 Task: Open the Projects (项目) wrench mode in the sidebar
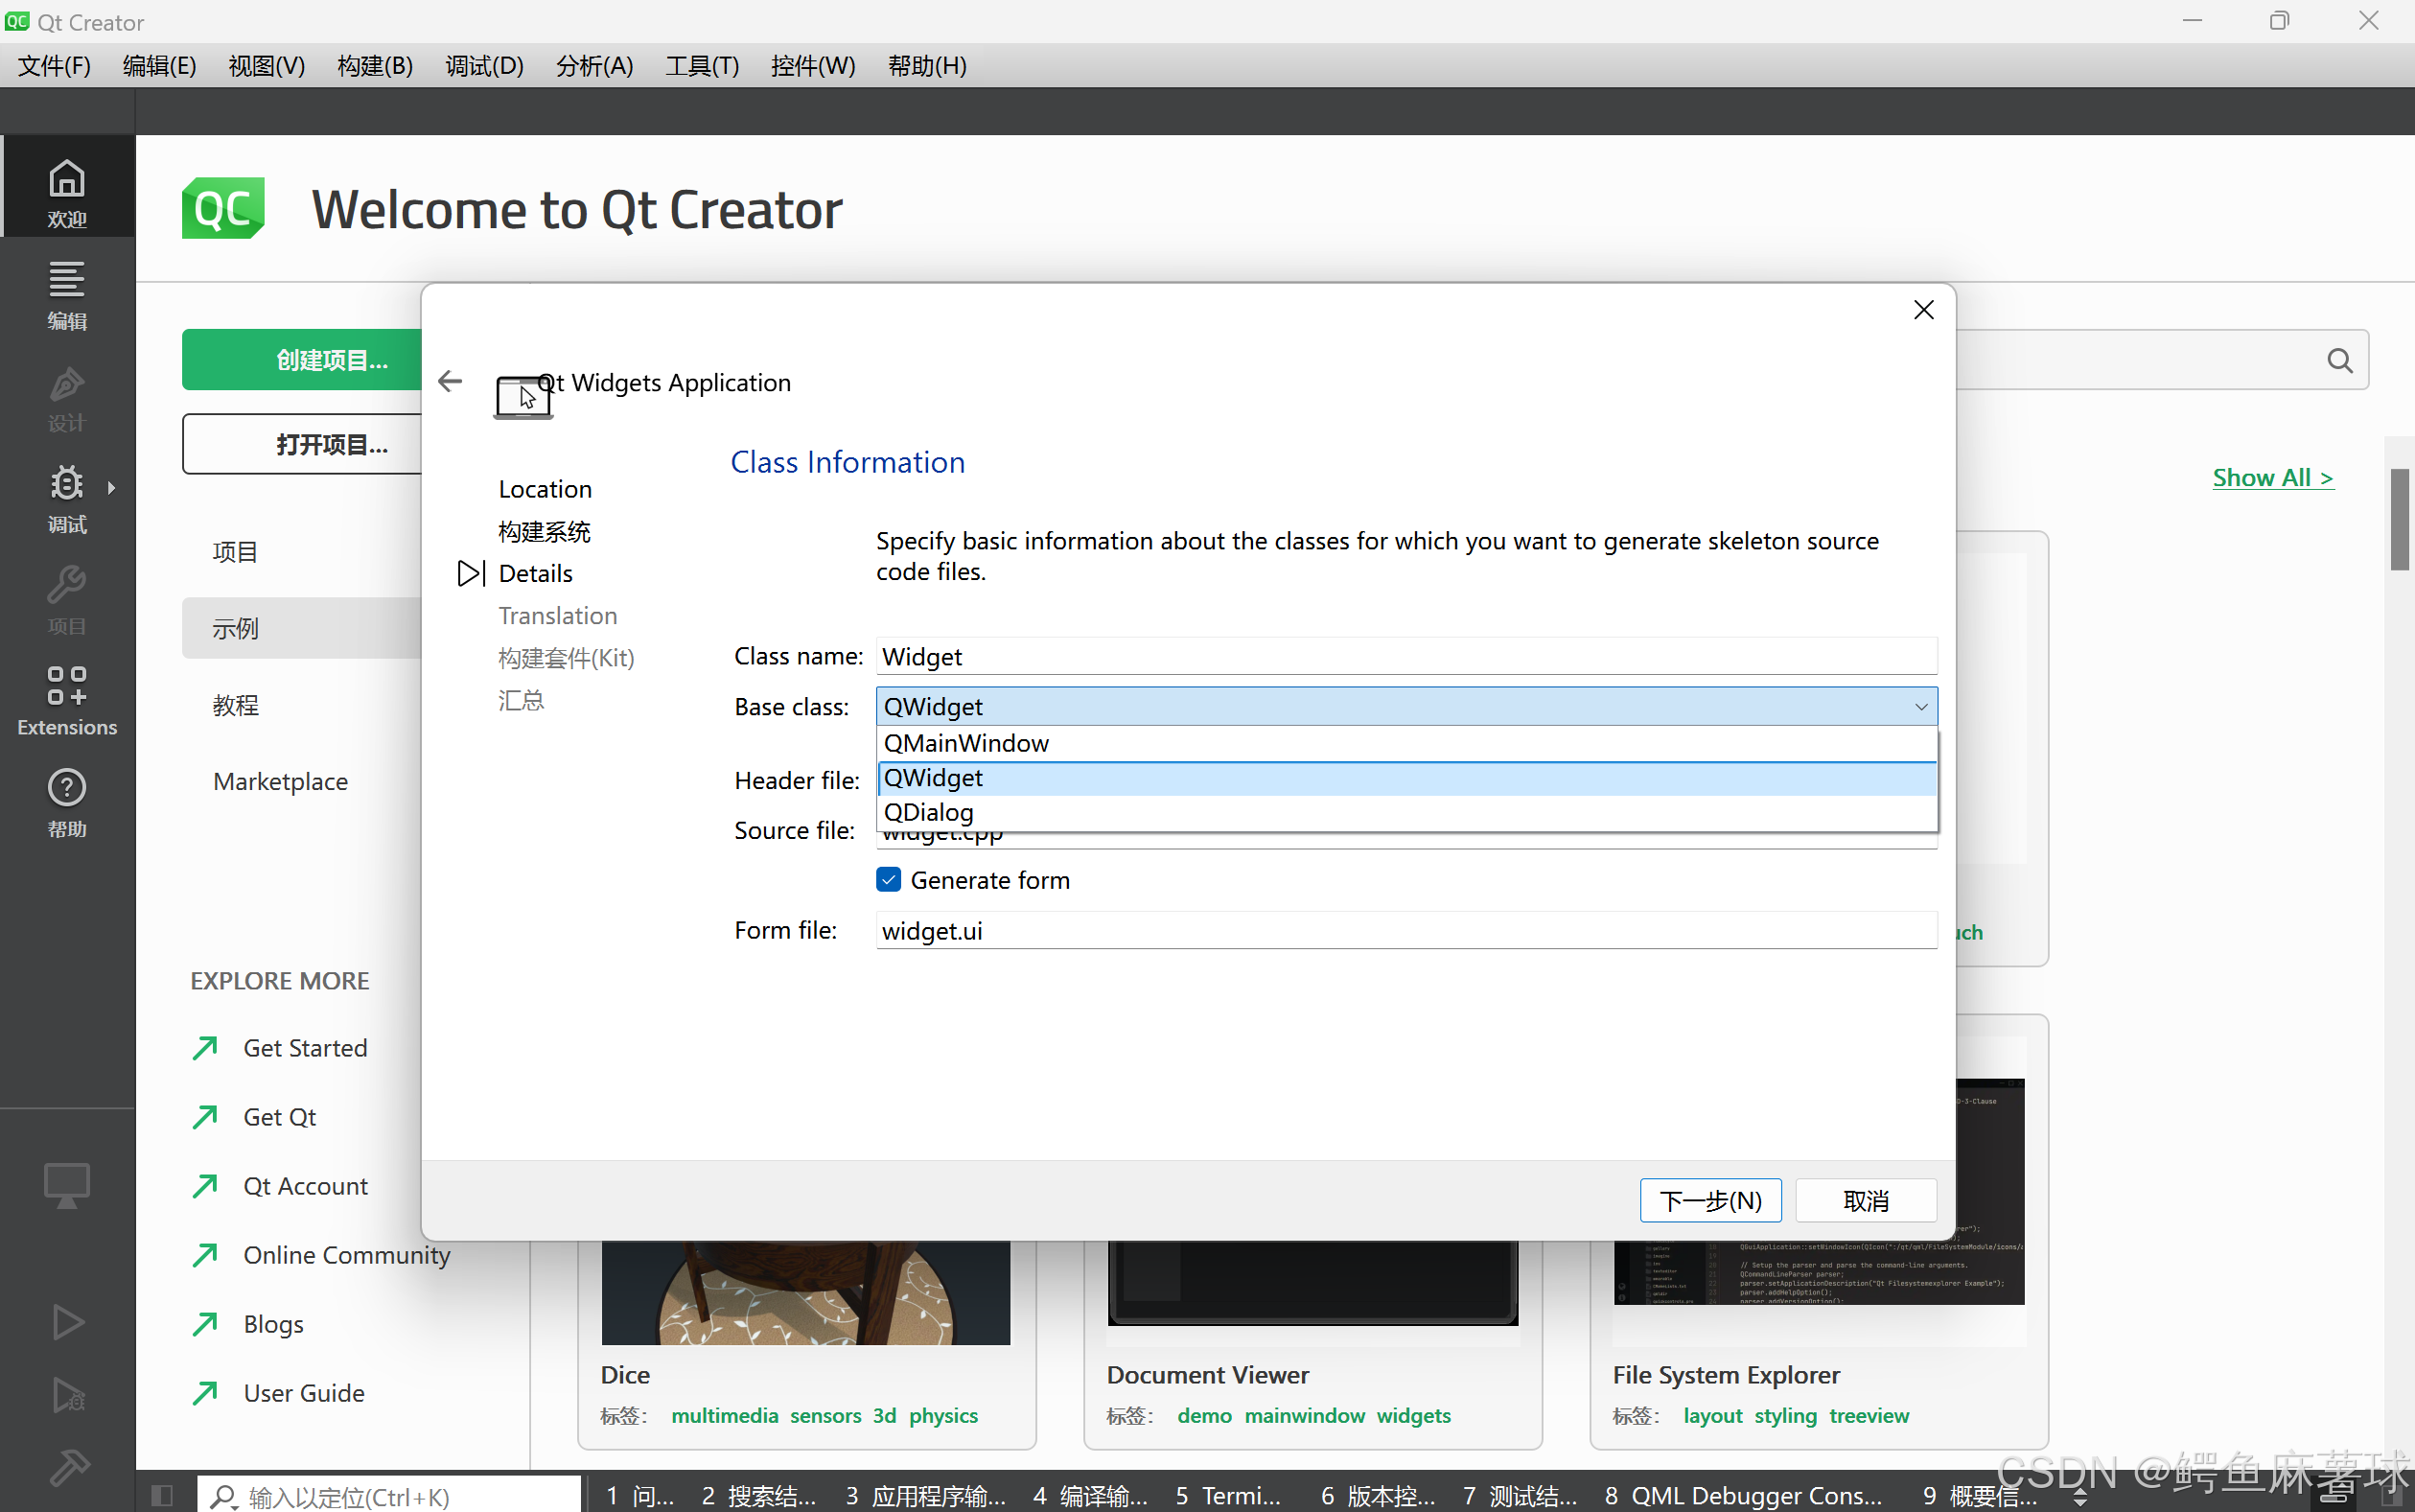[67, 599]
